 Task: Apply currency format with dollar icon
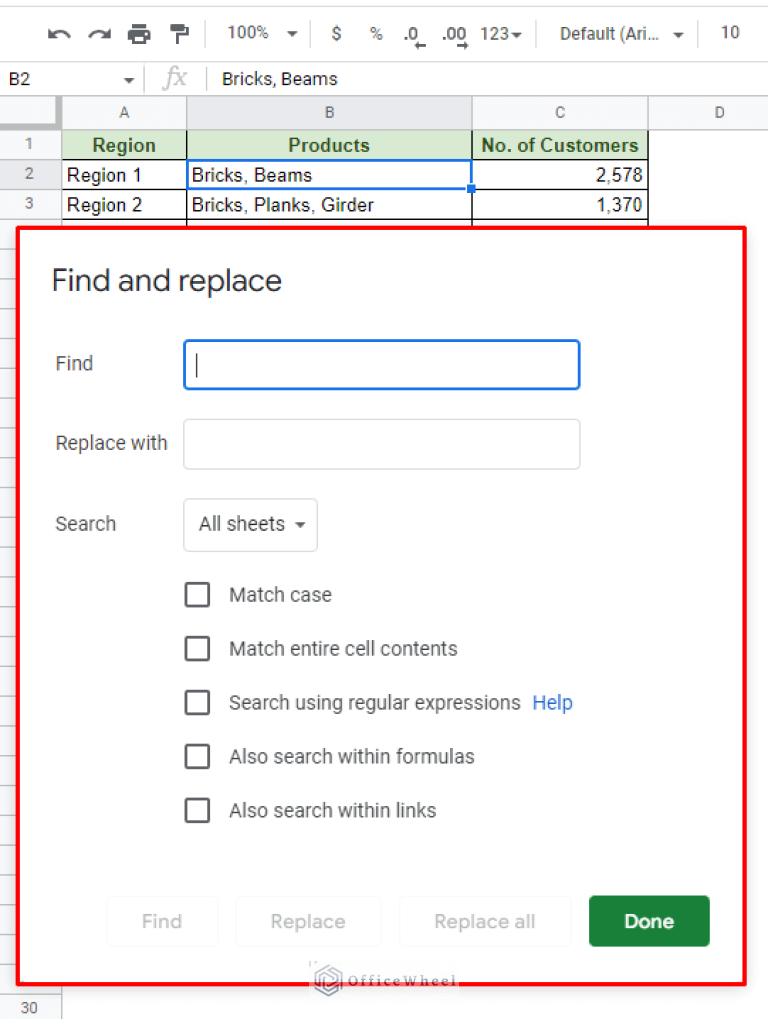click(337, 33)
